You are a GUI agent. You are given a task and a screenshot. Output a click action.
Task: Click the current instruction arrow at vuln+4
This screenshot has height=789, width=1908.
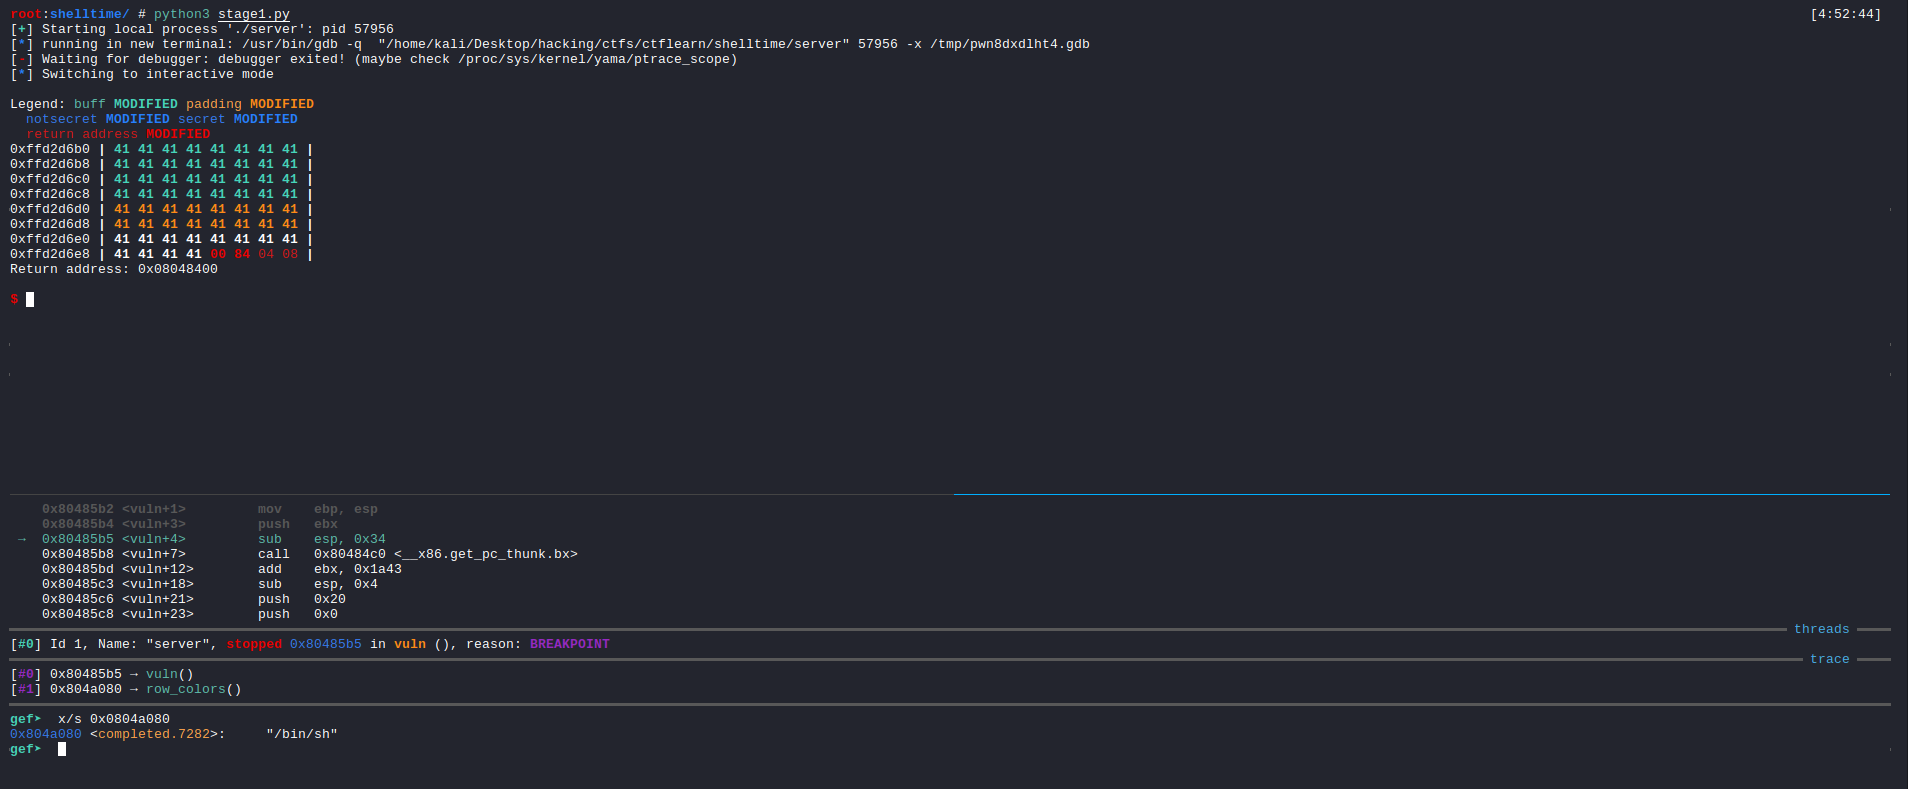tap(22, 539)
